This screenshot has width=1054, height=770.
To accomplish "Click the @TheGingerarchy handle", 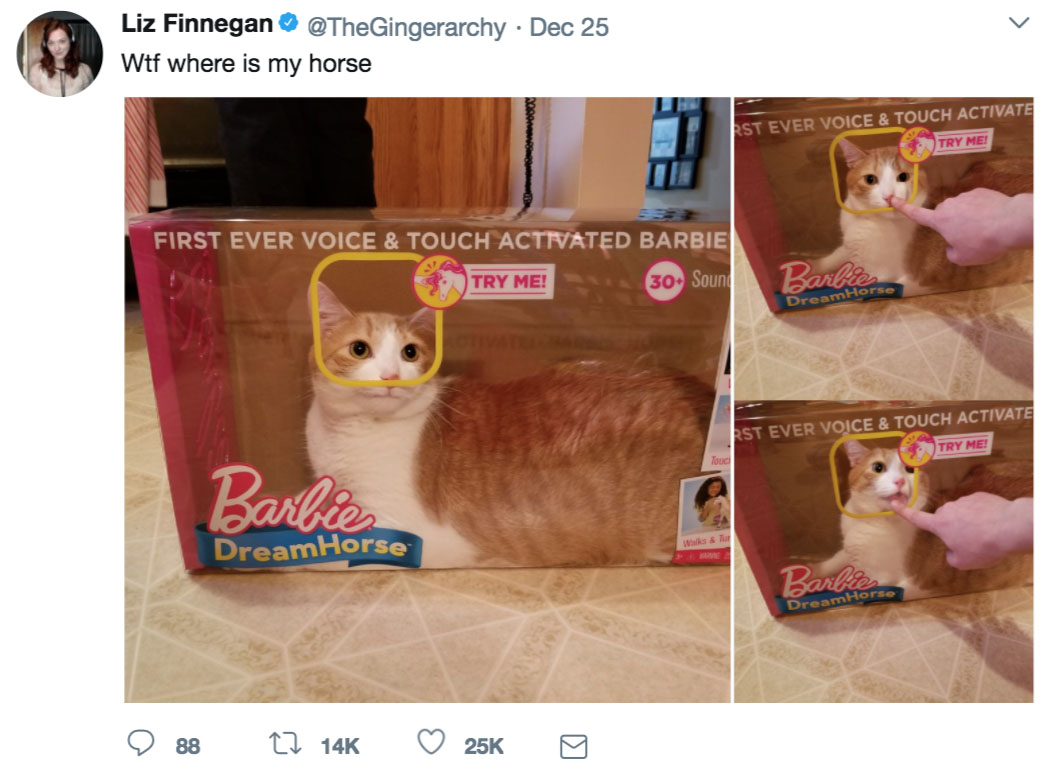I will [406, 27].
